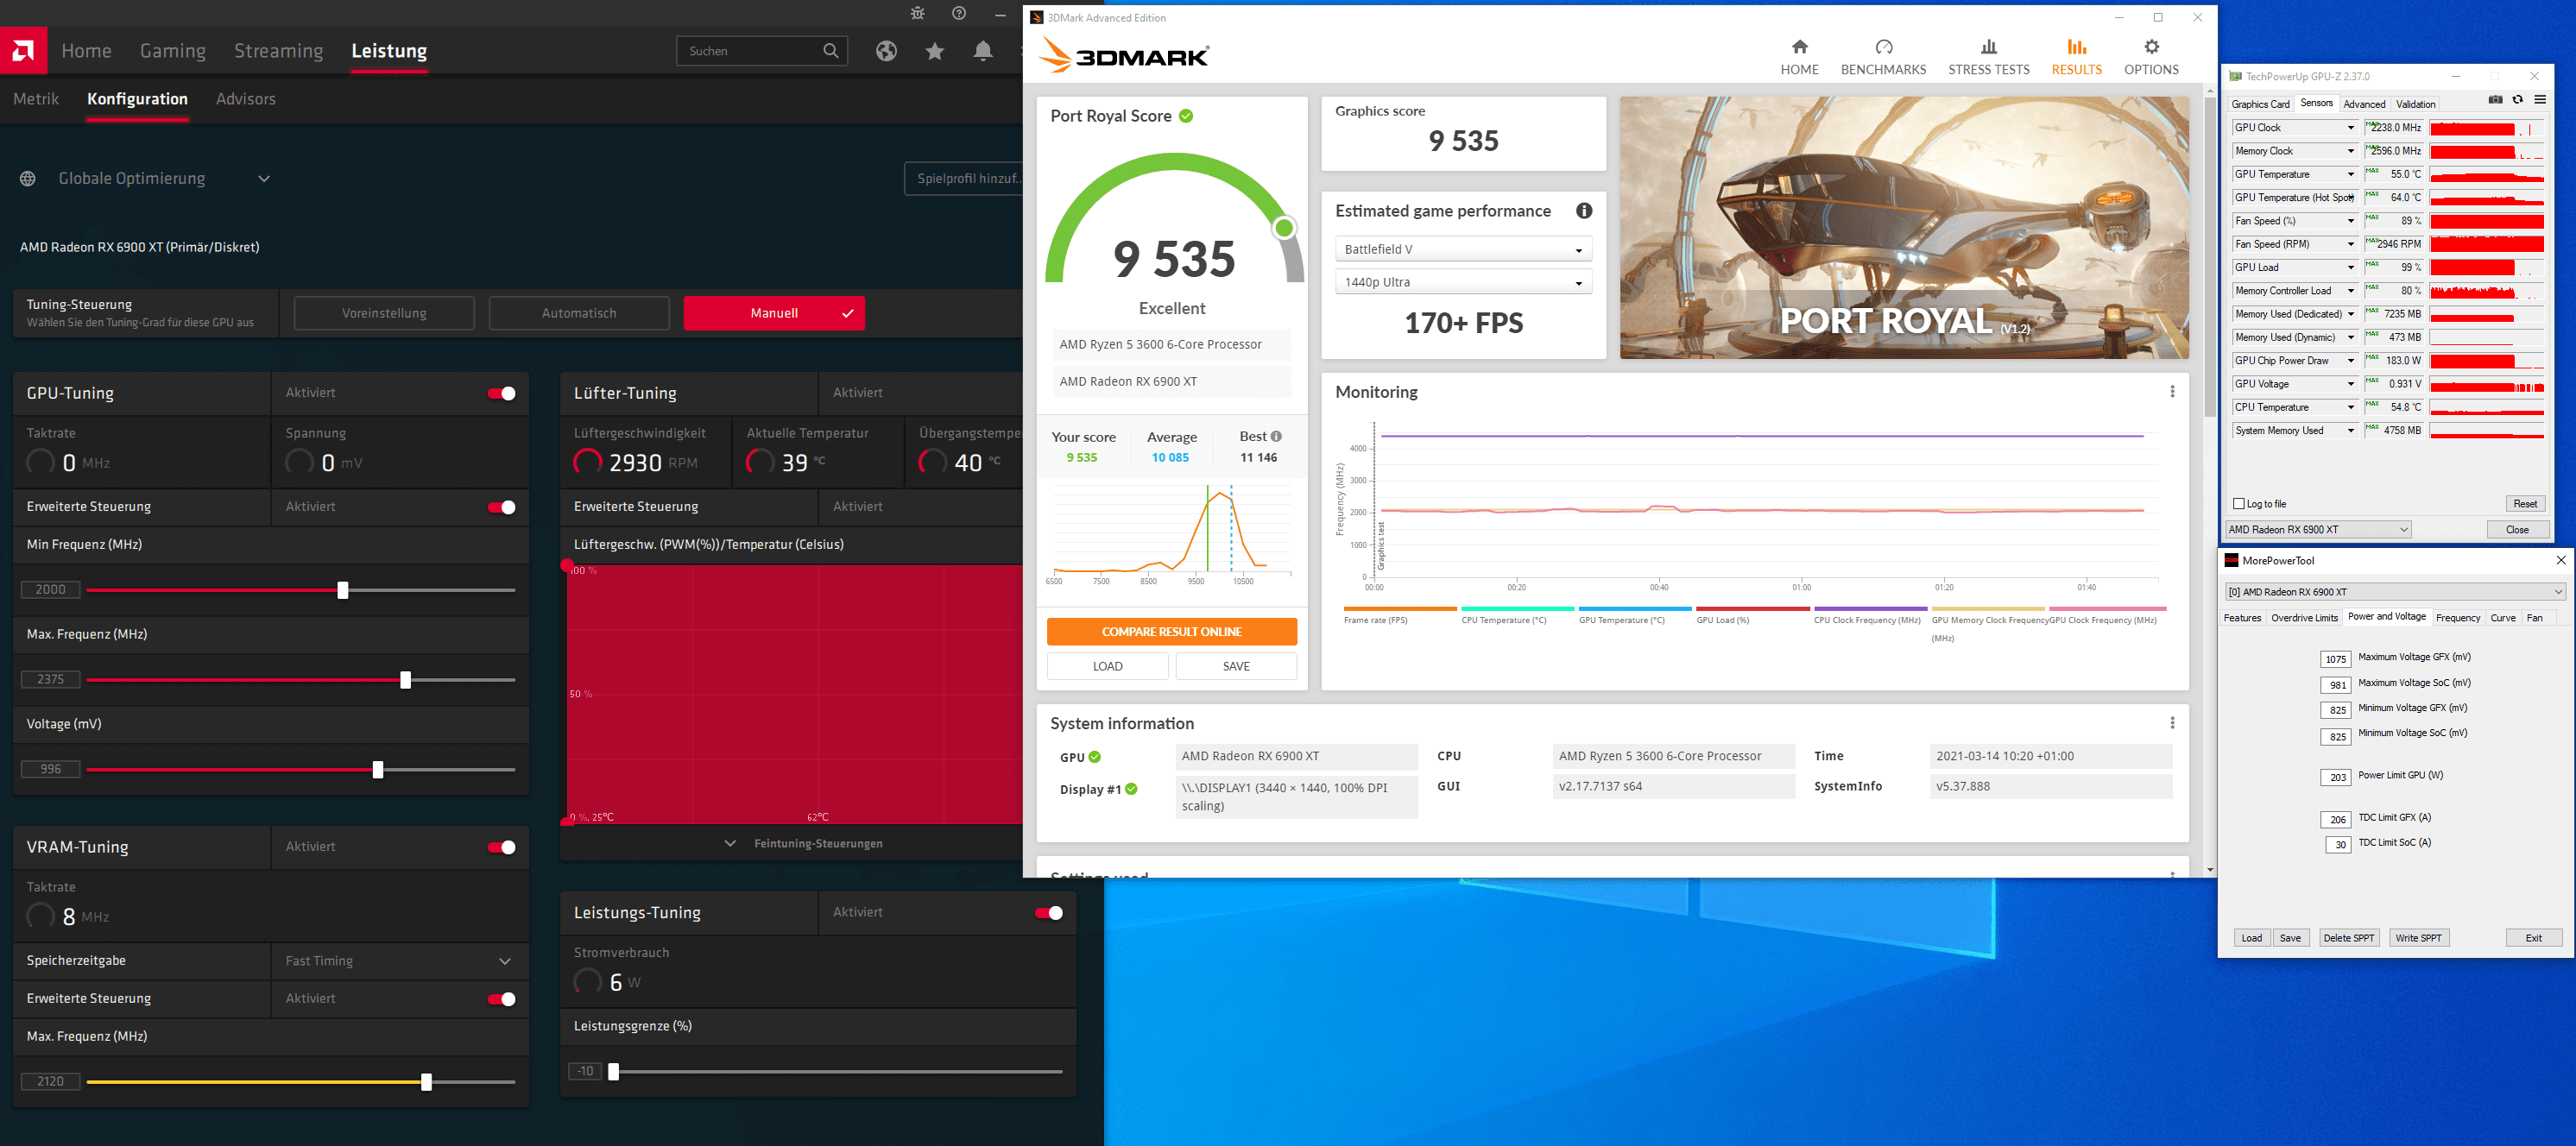Screen dimensions: 2576x1146
Task: Click the search magnifier icon
Action: click(830, 51)
